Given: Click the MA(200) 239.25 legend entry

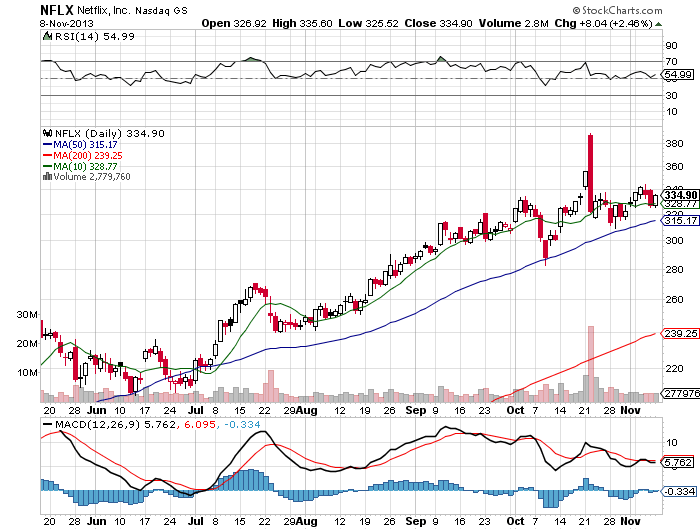Looking at the screenshot, I should [83, 155].
